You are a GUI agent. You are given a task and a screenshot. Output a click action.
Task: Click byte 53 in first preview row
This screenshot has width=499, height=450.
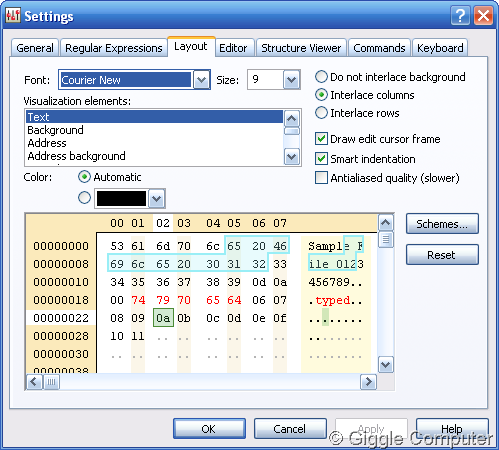(117, 246)
